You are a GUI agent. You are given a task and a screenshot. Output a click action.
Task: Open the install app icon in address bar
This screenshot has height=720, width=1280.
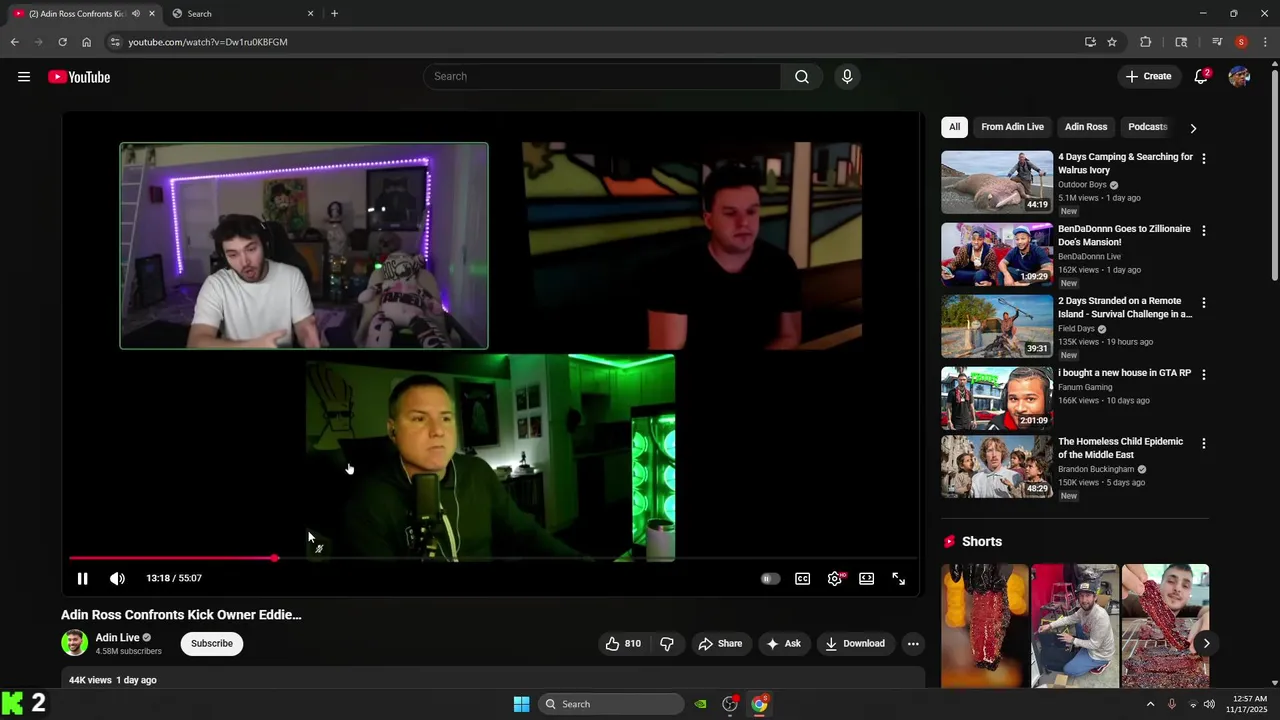(1090, 42)
